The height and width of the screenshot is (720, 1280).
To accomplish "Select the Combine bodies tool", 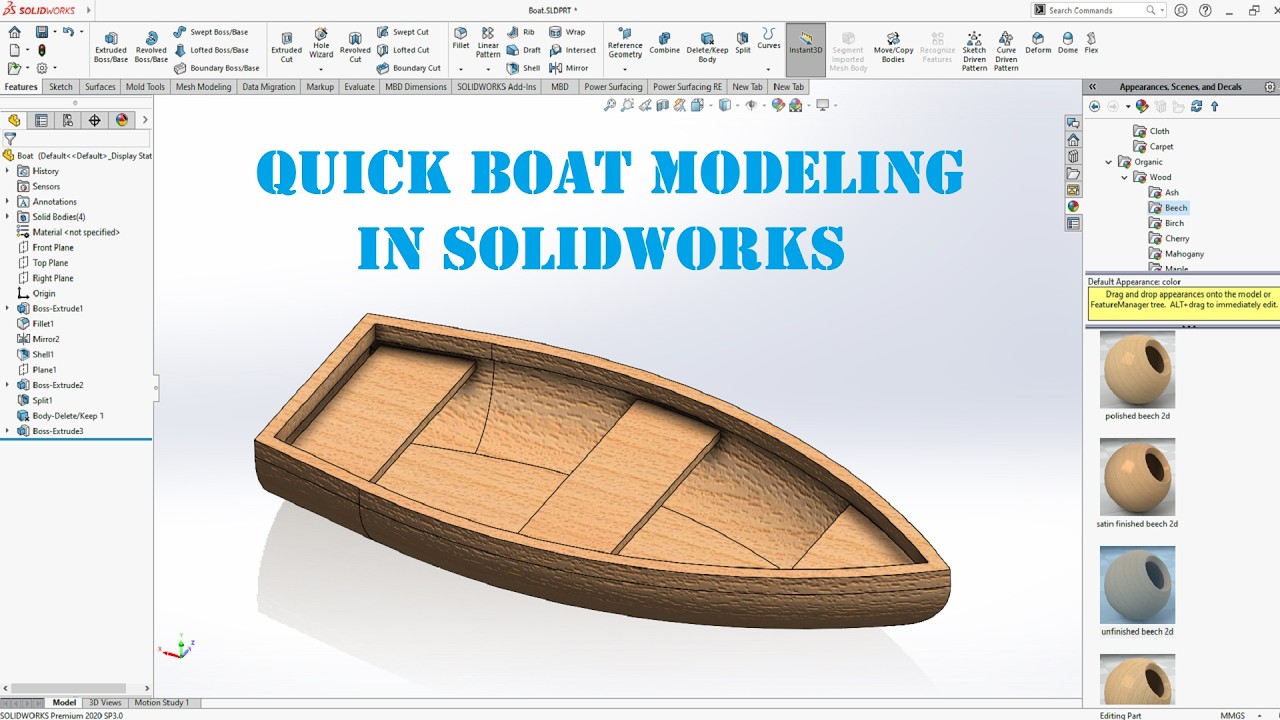I will 664,42.
